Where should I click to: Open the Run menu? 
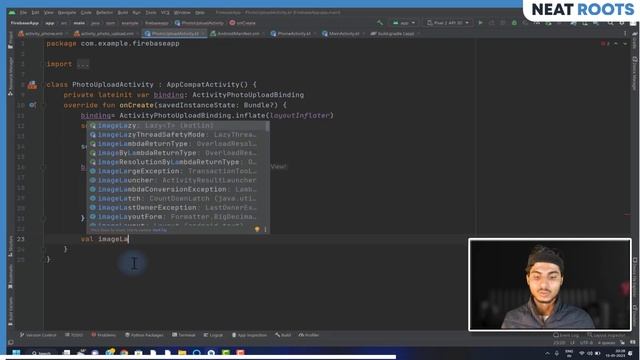click(137, 13)
